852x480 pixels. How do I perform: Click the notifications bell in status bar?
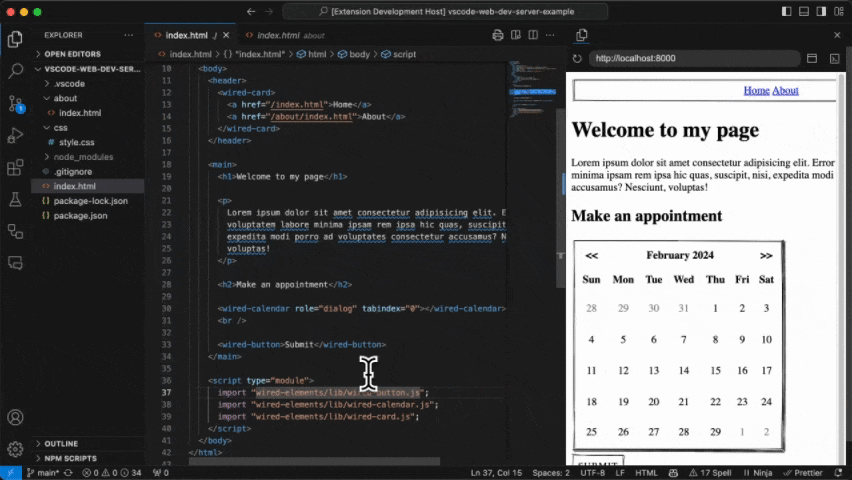[x=838, y=473]
